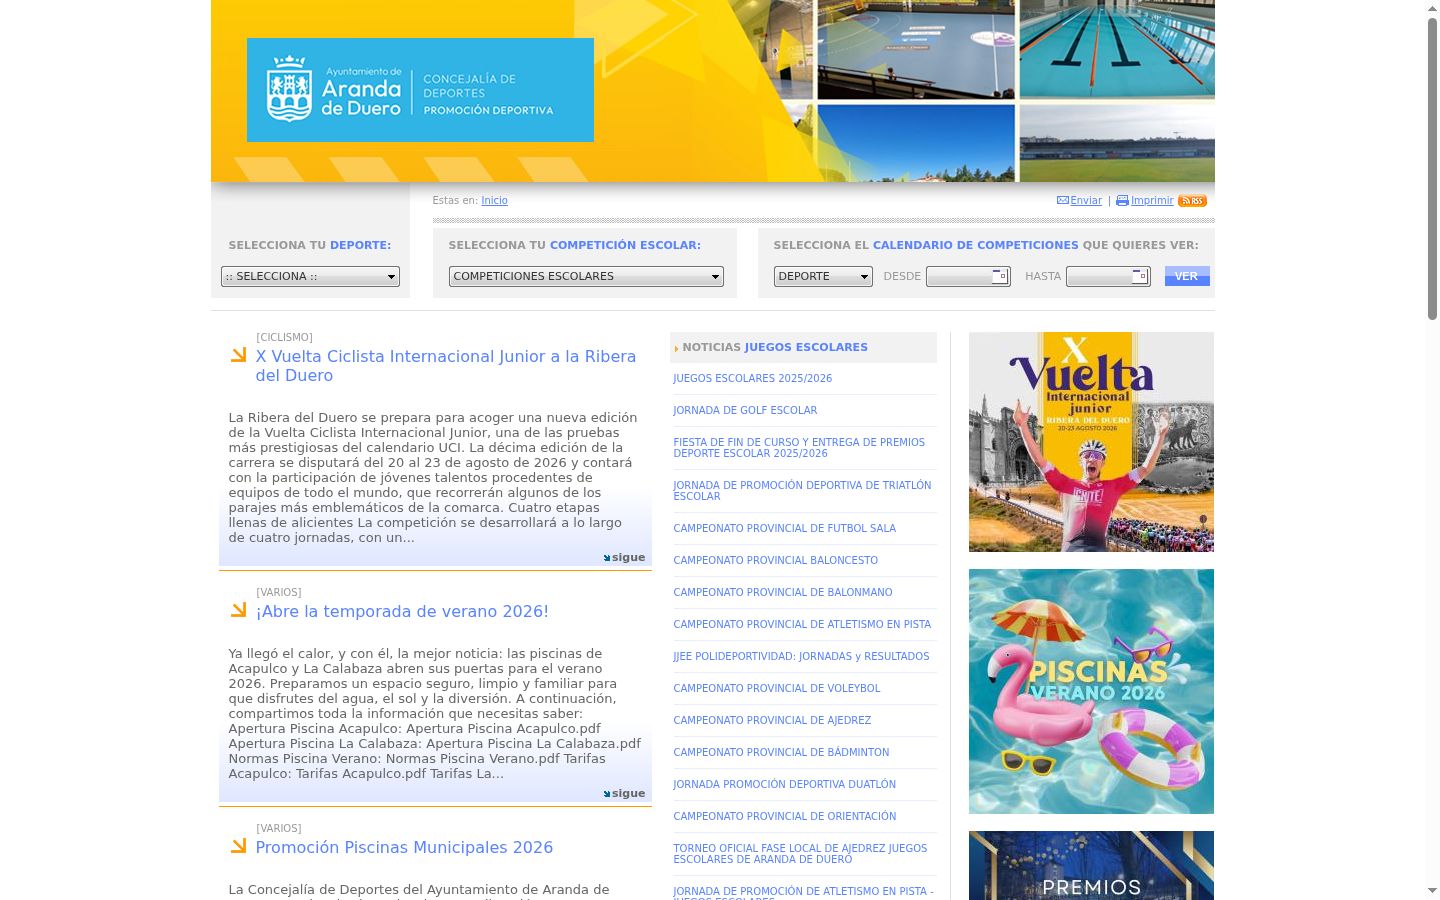Open ¡Abre la temporada de verano 2026! article
Screen dimensions: 1440x900
click(402, 612)
